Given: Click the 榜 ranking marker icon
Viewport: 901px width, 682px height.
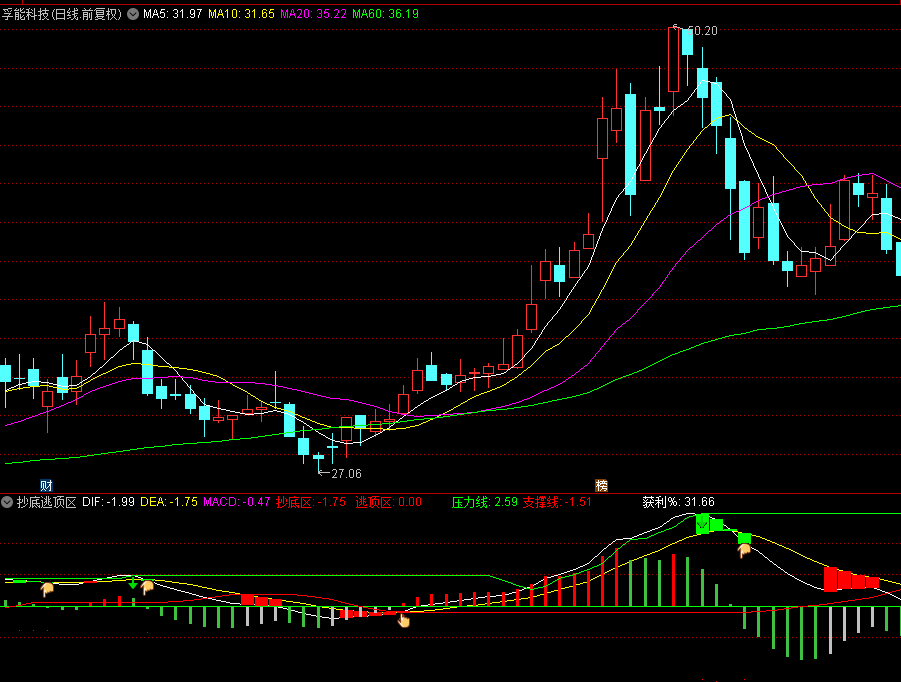Looking at the screenshot, I should point(601,485).
